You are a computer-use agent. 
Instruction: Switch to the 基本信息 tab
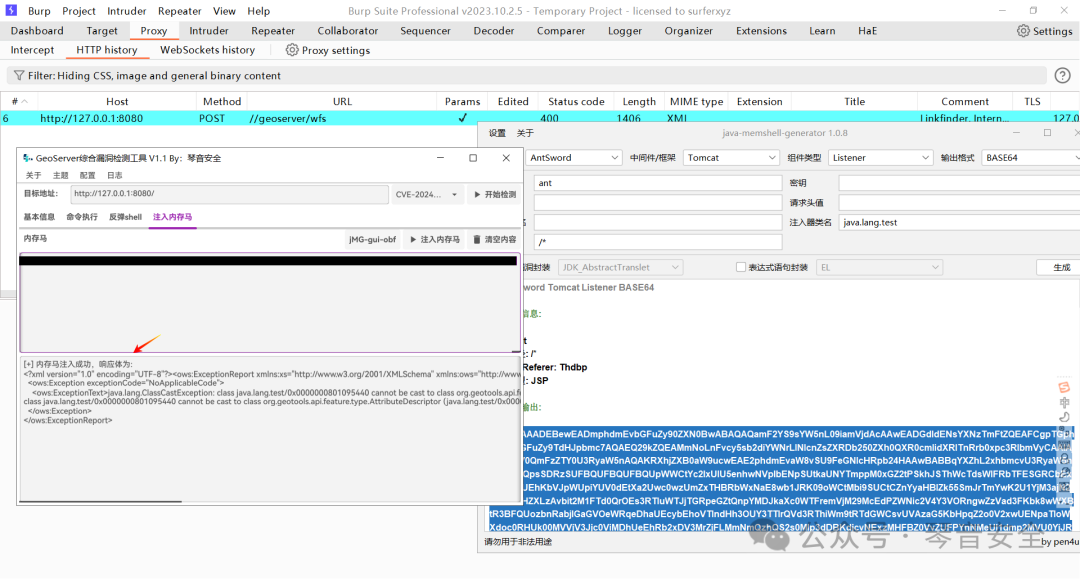[x=39, y=217]
